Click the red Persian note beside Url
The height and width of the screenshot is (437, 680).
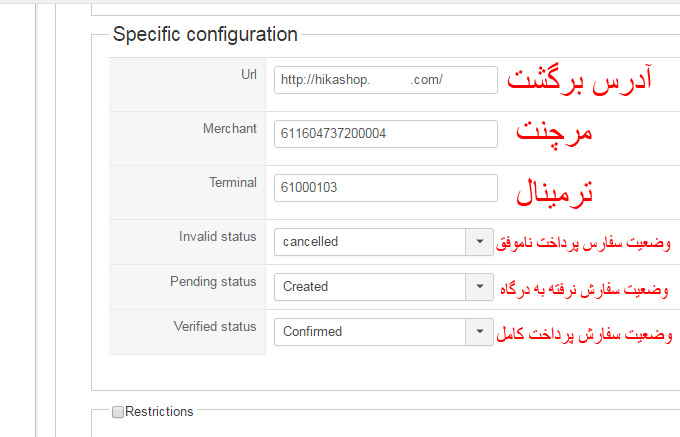pos(580,79)
